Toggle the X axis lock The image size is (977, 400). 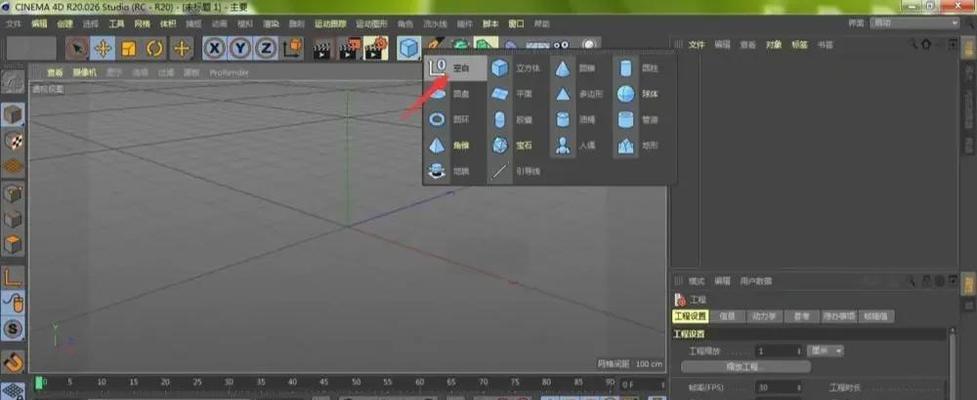215,49
